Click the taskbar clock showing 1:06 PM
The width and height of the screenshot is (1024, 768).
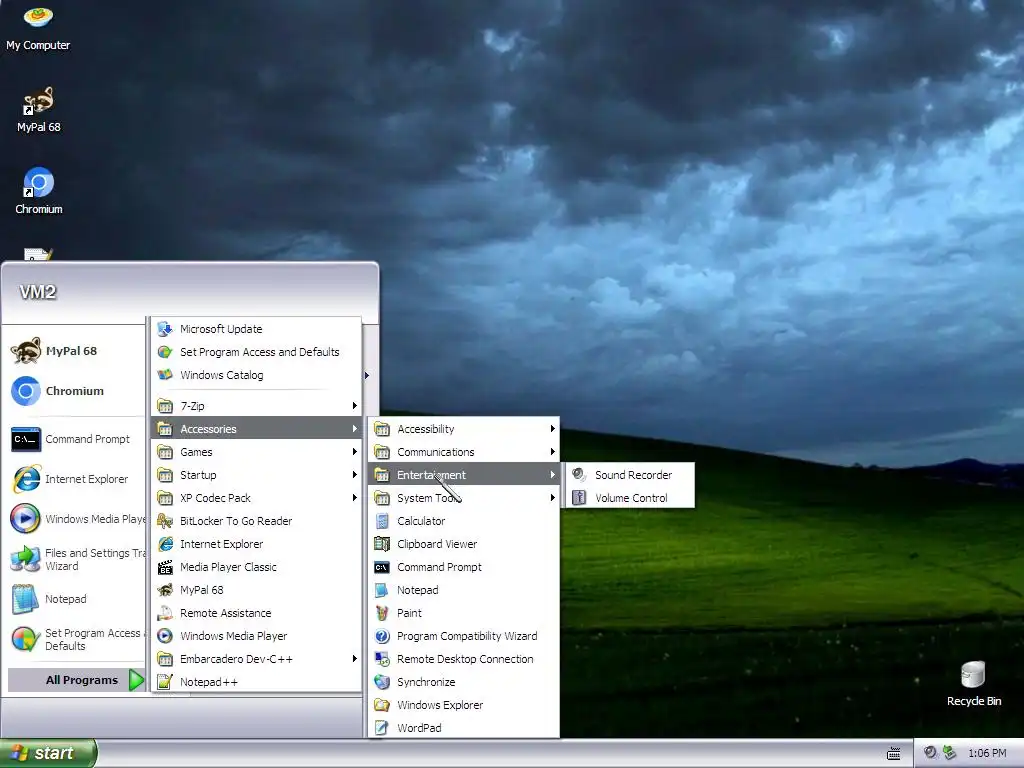987,754
